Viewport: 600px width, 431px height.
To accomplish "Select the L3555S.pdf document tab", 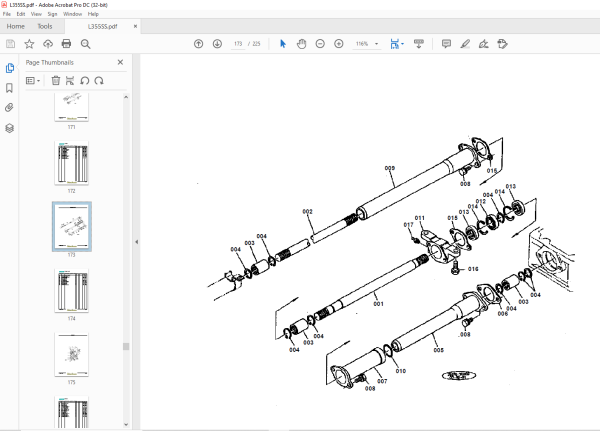I will (102, 26).
